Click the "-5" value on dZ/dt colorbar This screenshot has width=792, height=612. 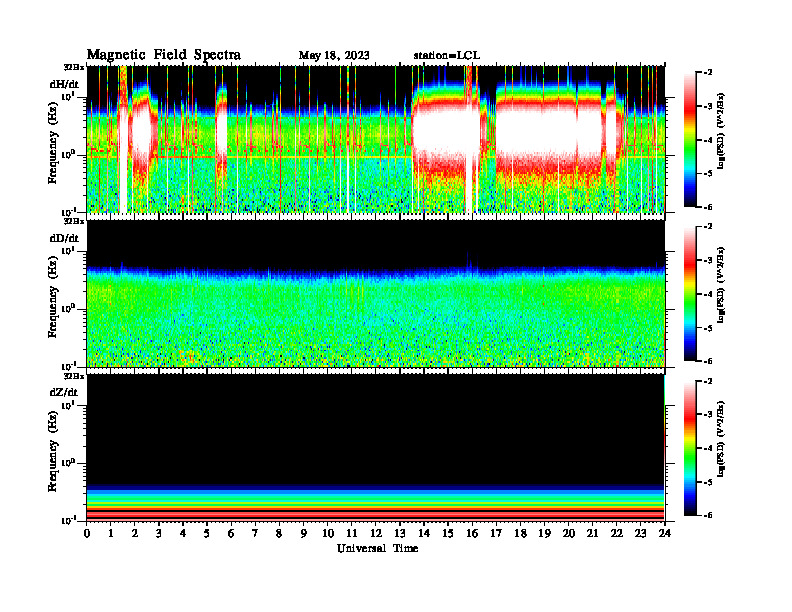pyautogui.click(x=708, y=482)
